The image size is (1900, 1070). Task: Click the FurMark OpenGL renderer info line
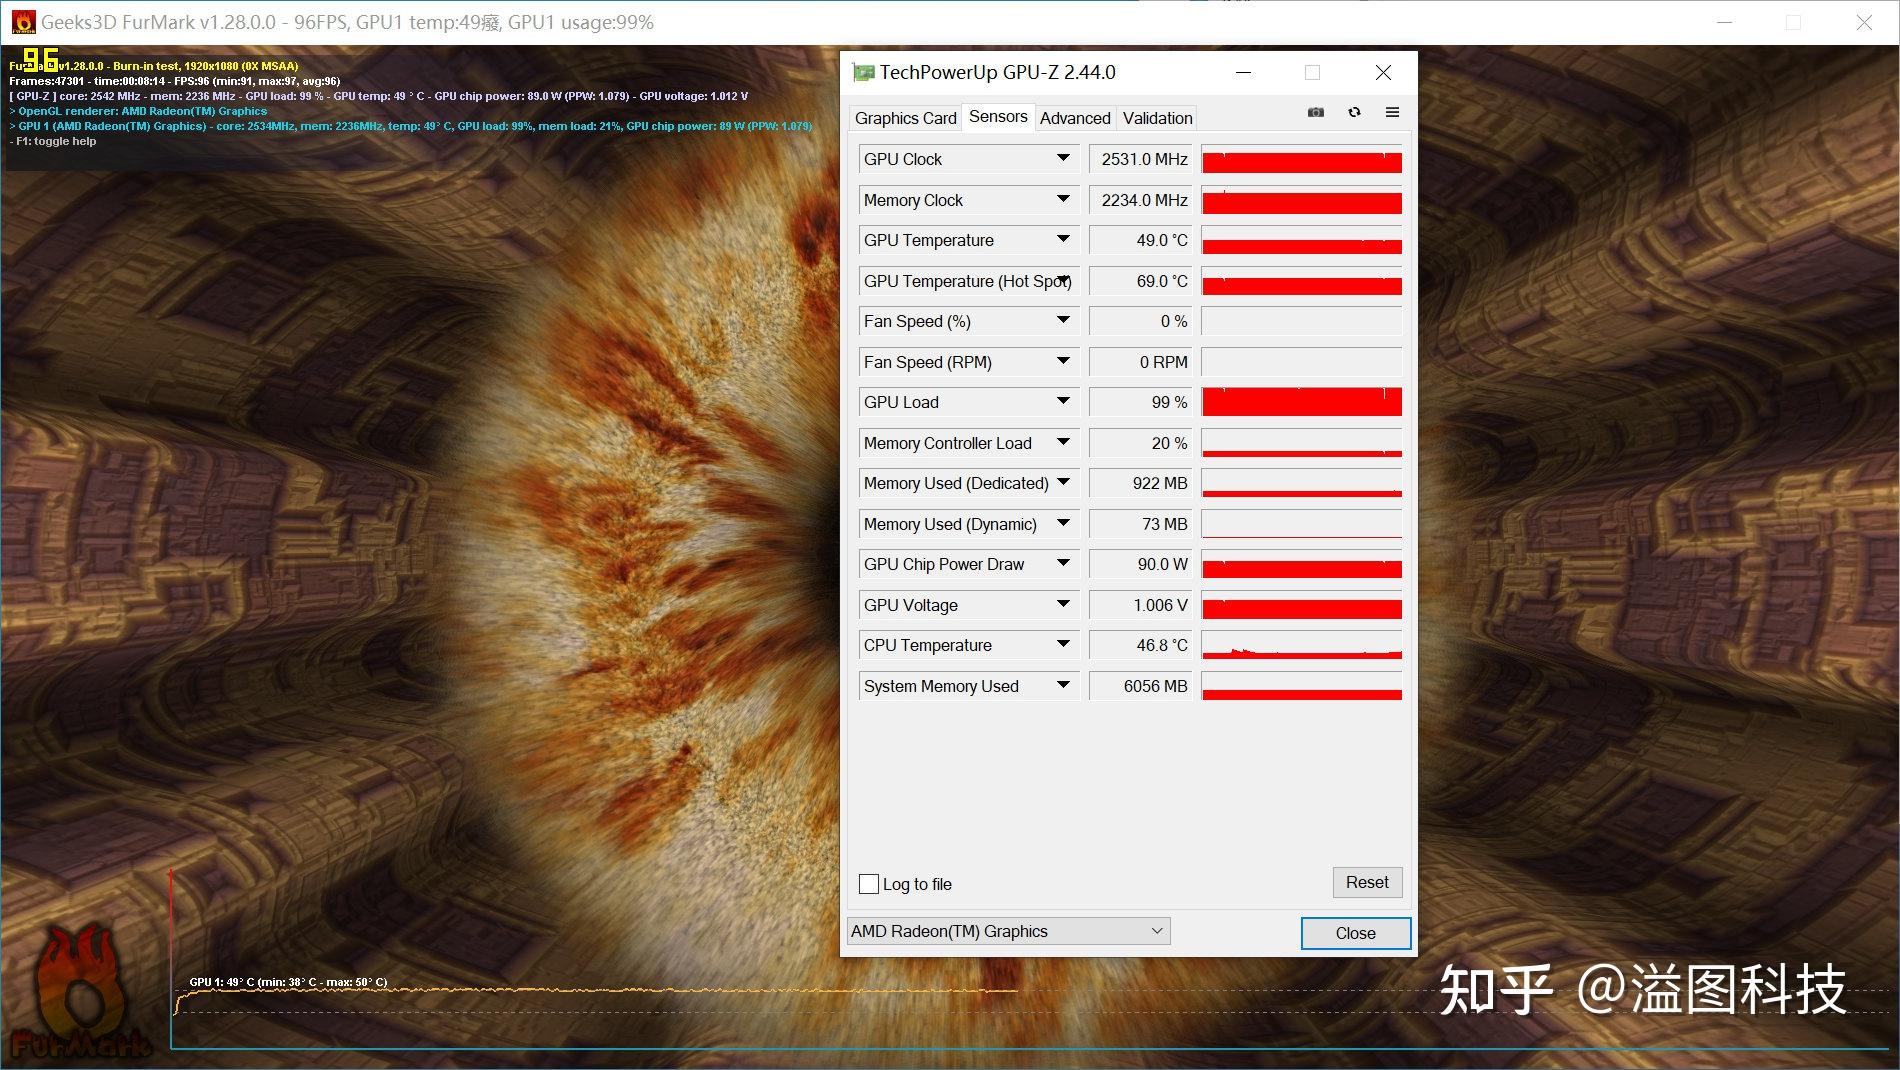point(138,111)
